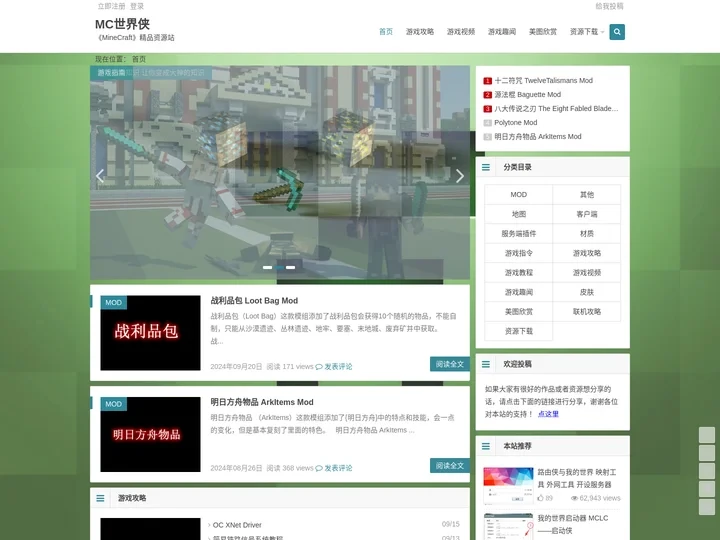720x540 pixels.
Task: Open 游戏教程 category
Action: [518, 273]
